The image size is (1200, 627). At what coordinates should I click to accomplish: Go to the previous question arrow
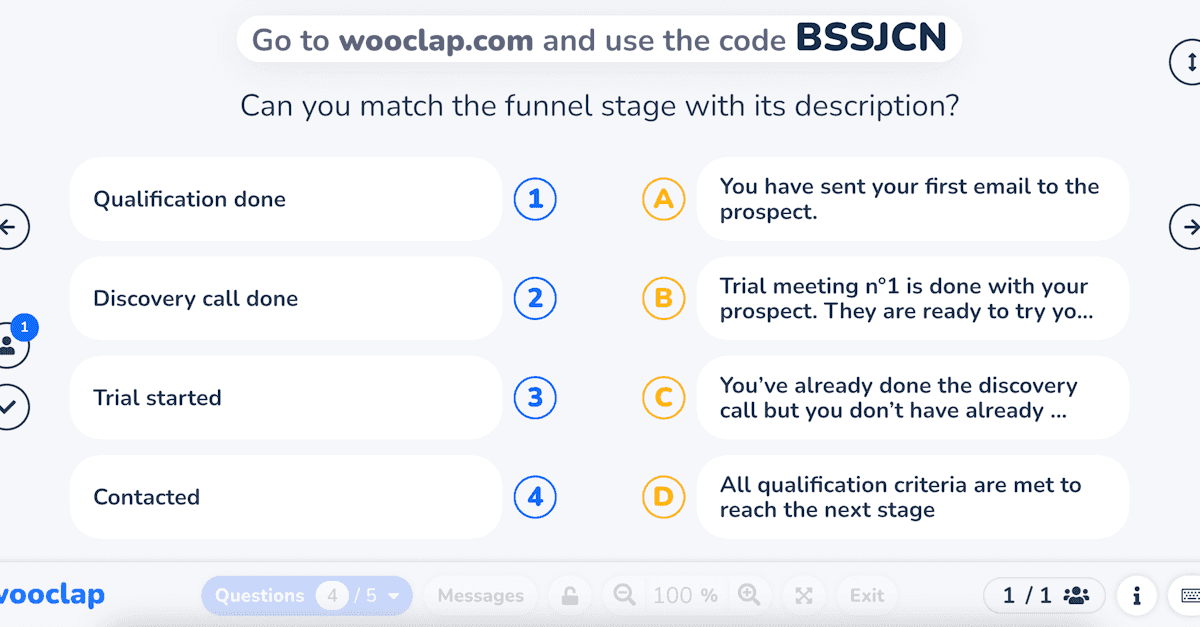[10, 228]
